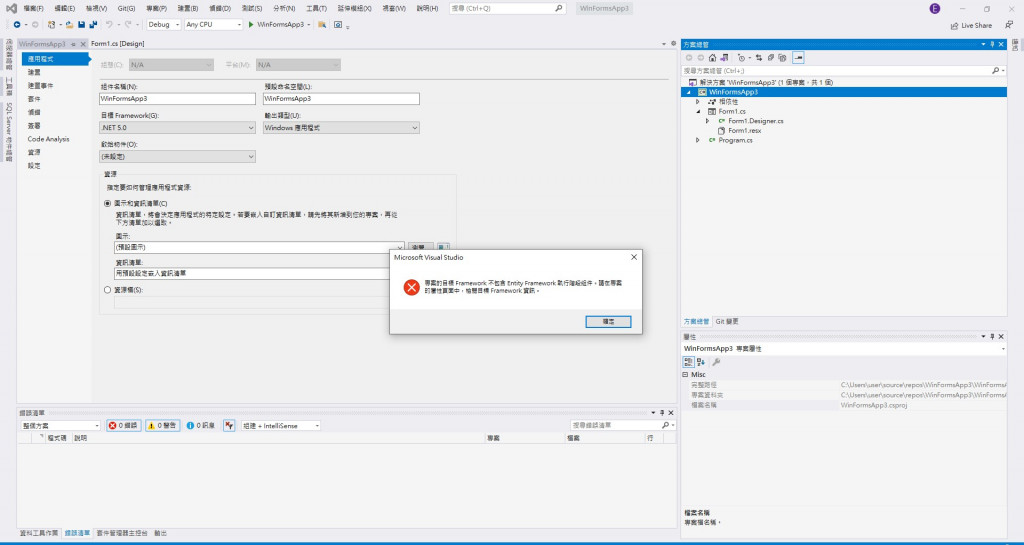
Task: Click the purple account avatar E
Action: pos(935,8)
